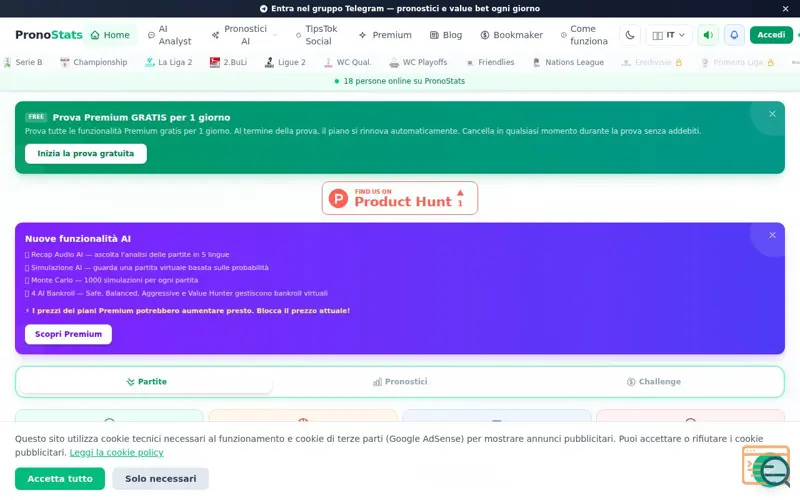Select the locked Primeira Liga league
Viewport: 800px width, 500px height.
click(737, 62)
